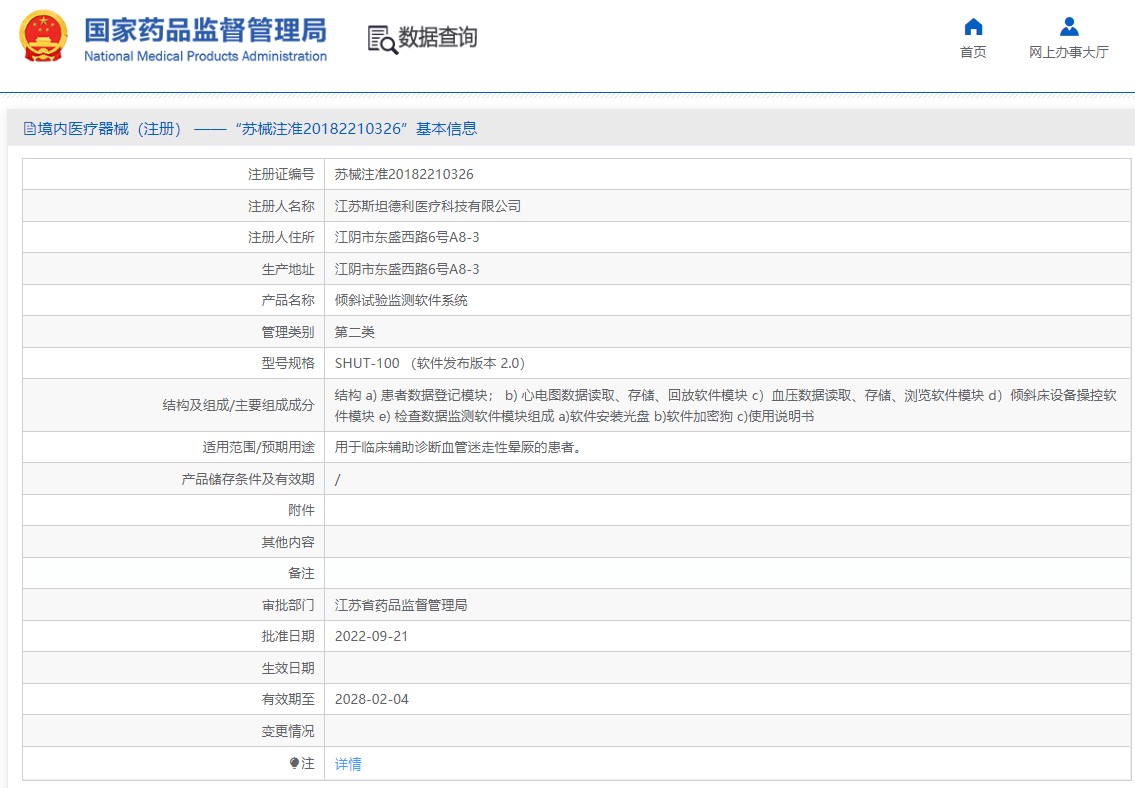Click the 审批部门 row label

(288, 605)
